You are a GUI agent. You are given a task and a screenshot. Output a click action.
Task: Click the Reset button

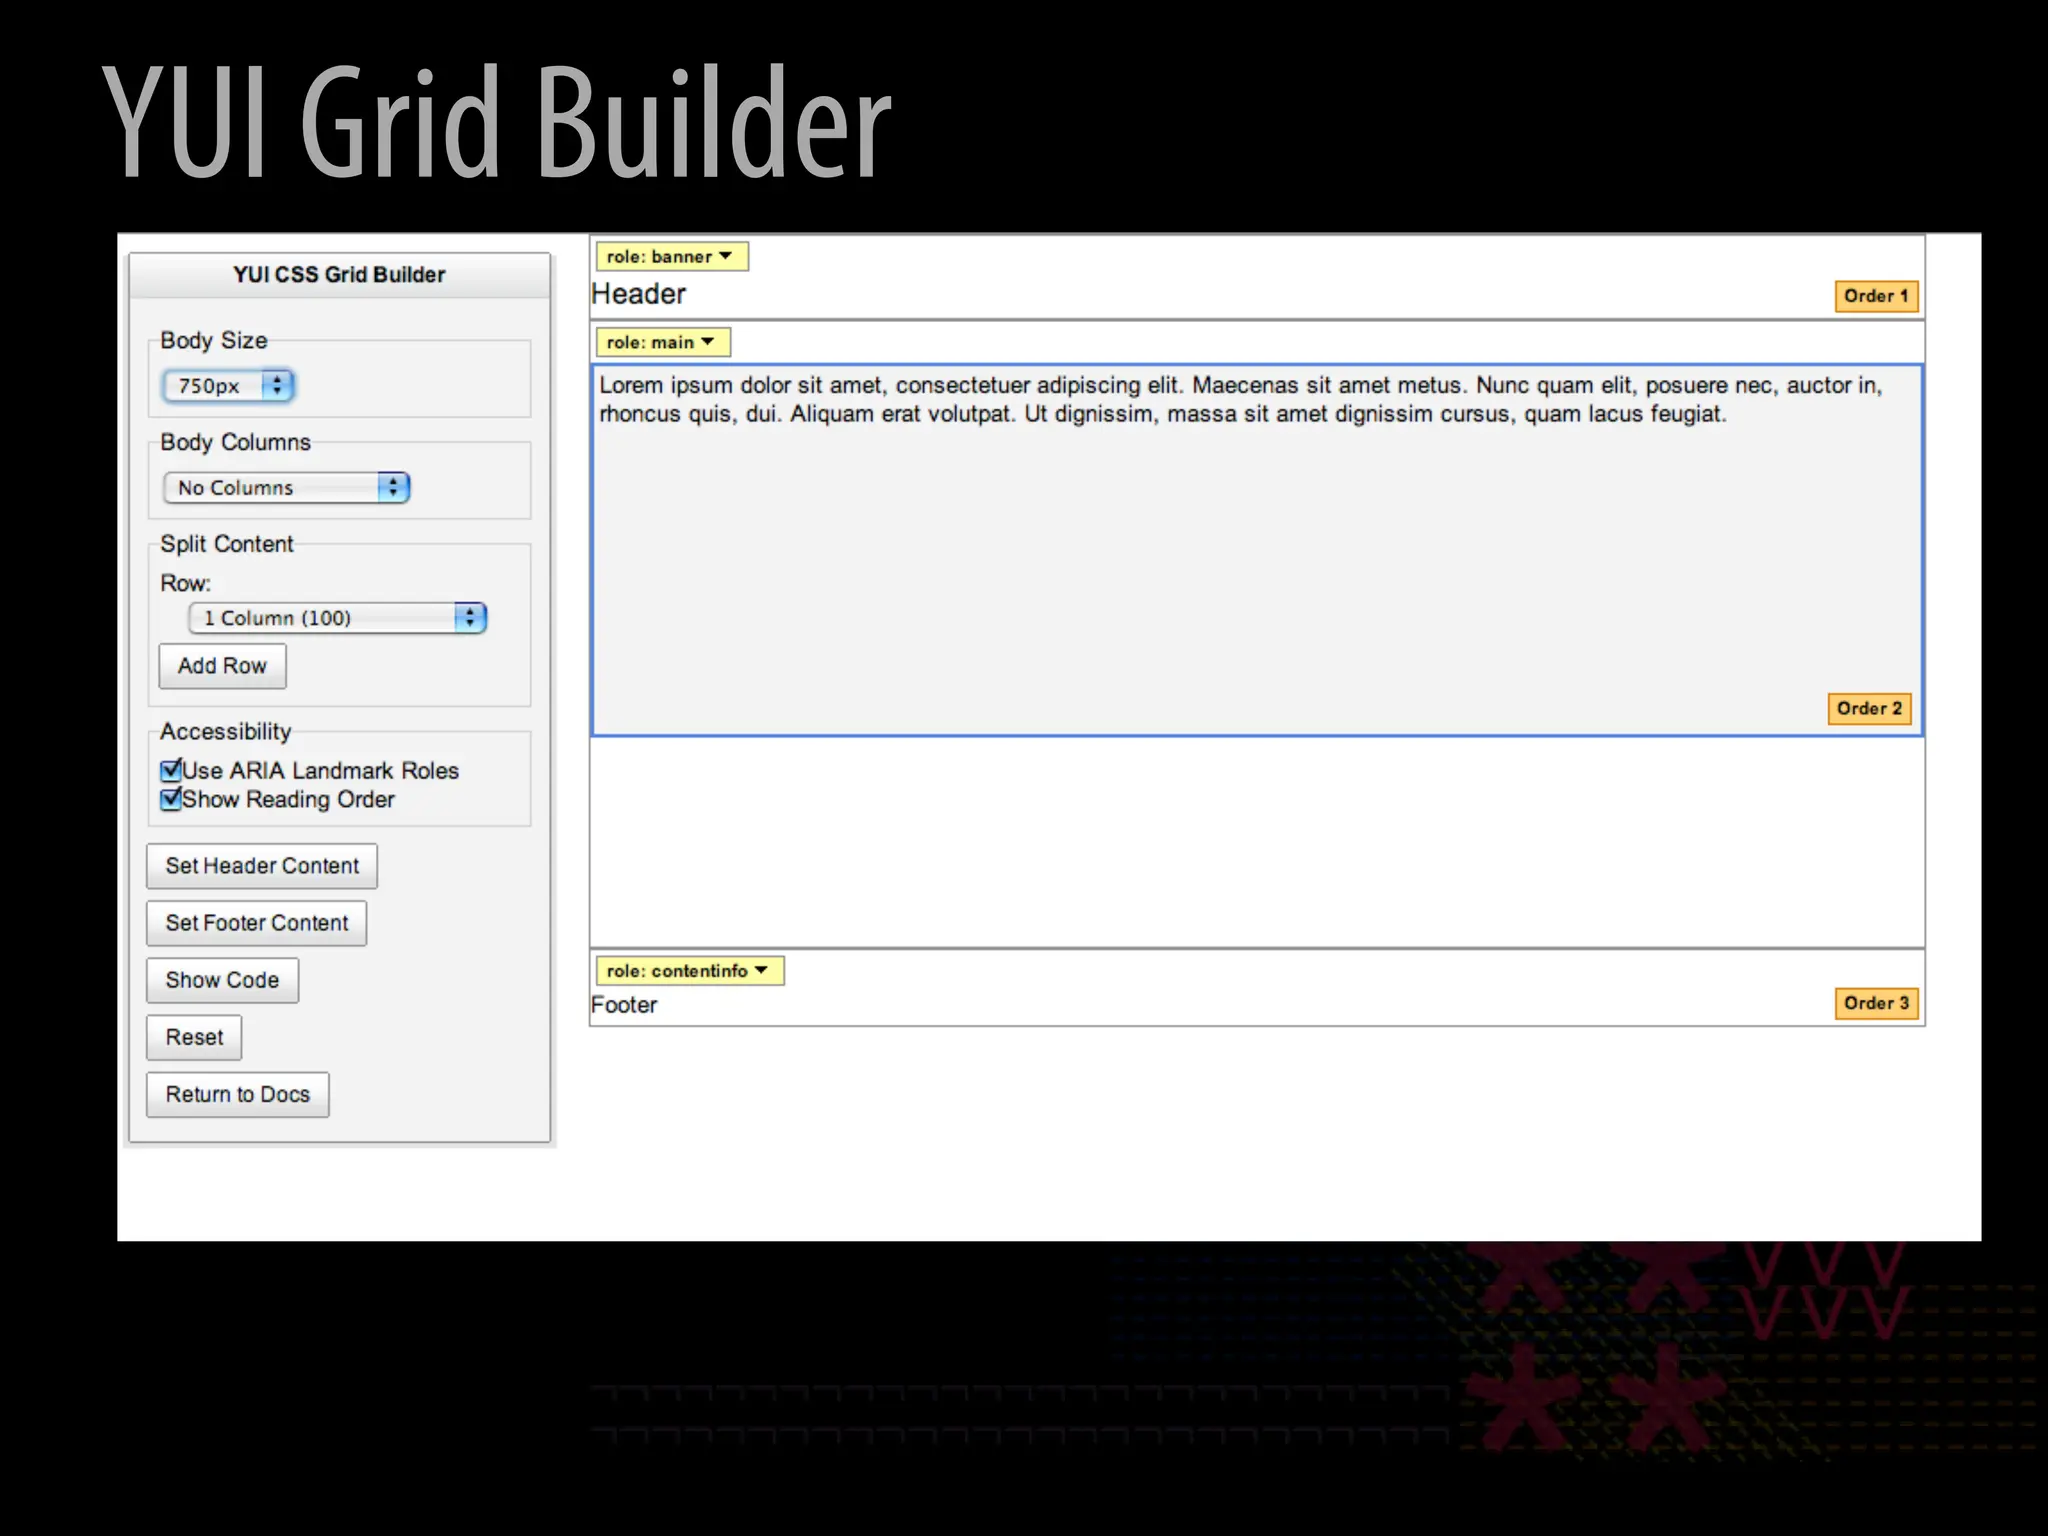[x=194, y=1037]
